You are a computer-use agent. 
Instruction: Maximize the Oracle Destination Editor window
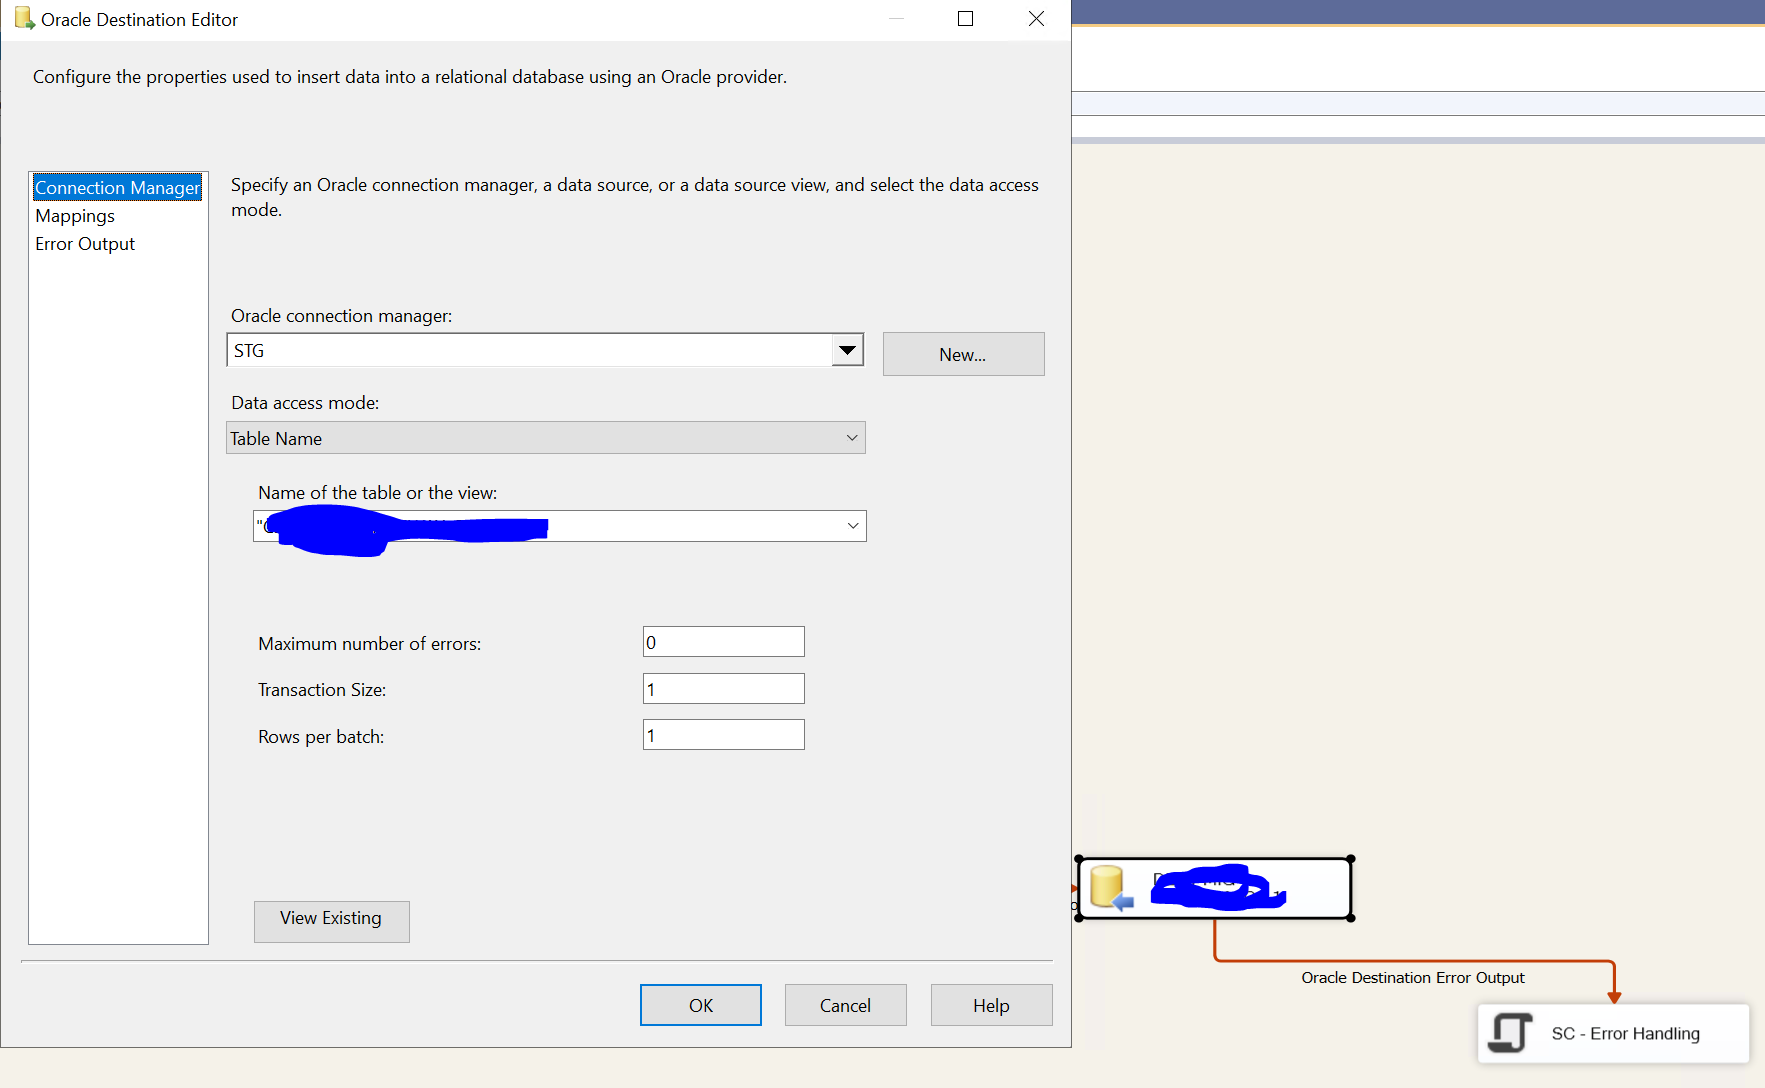click(x=965, y=19)
